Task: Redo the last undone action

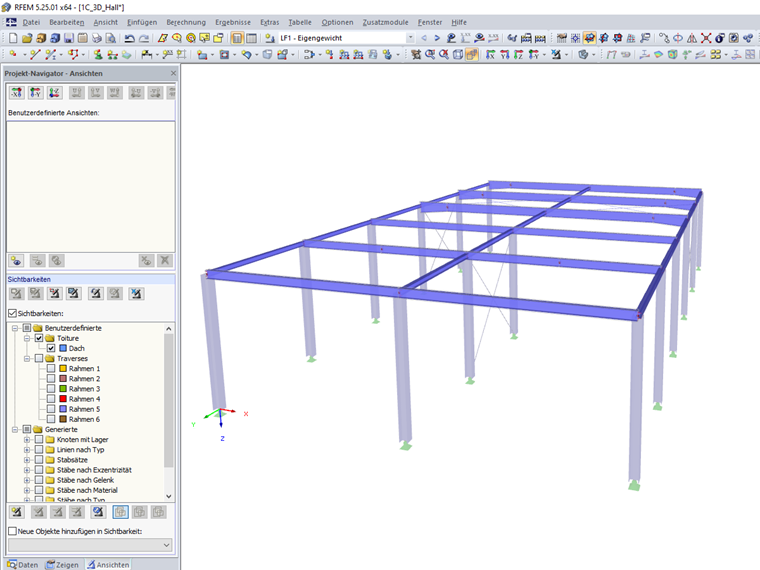Action: tap(144, 38)
